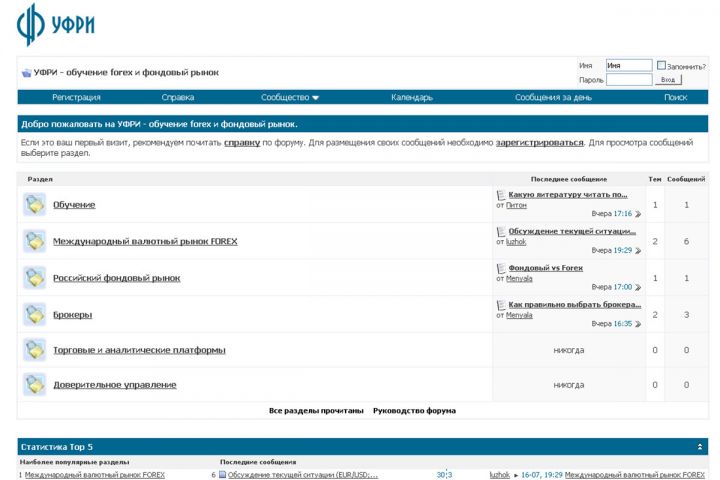This screenshot has height=480, width=720.
Task: Open the Поиск menu item
Action: pyautogui.click(x=675, y=97)
